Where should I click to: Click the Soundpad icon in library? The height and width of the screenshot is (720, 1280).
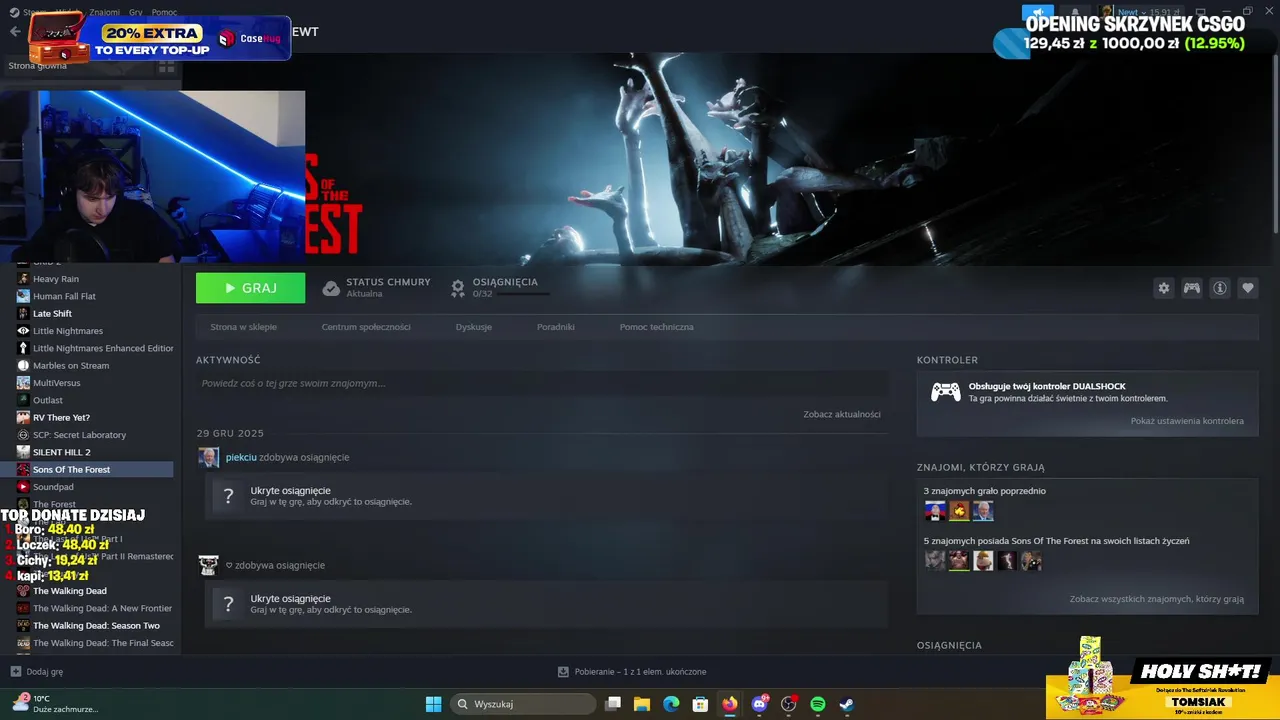pyautogui.click(x=23, y=487)
